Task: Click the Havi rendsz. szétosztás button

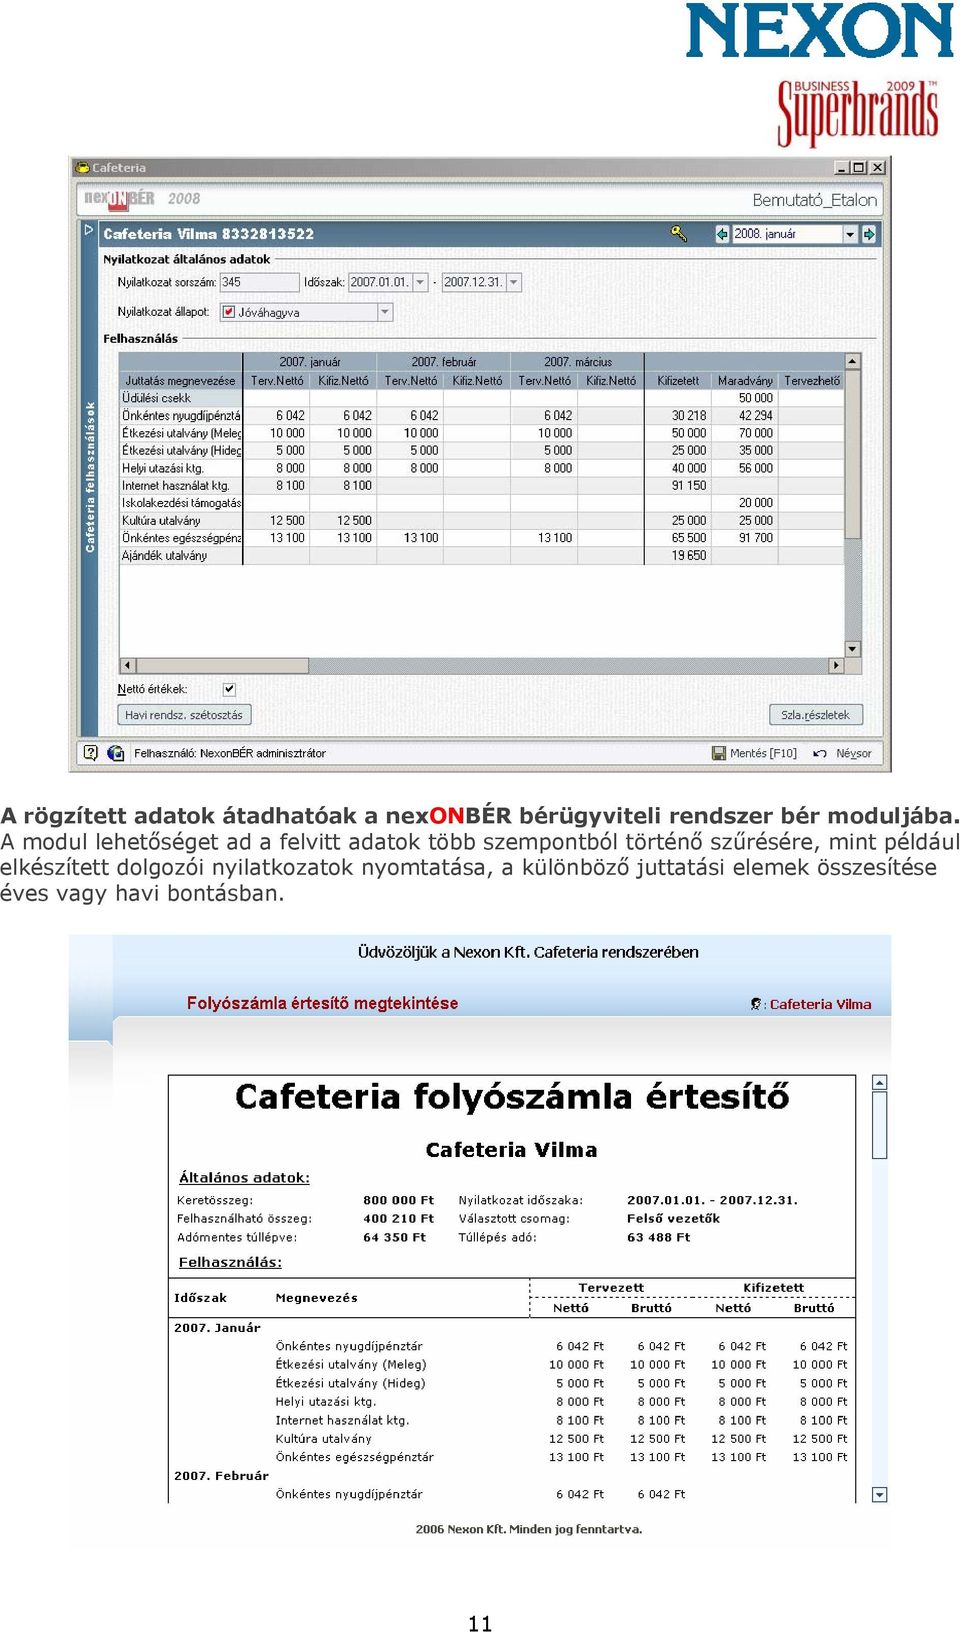Action: pos(184,715)
